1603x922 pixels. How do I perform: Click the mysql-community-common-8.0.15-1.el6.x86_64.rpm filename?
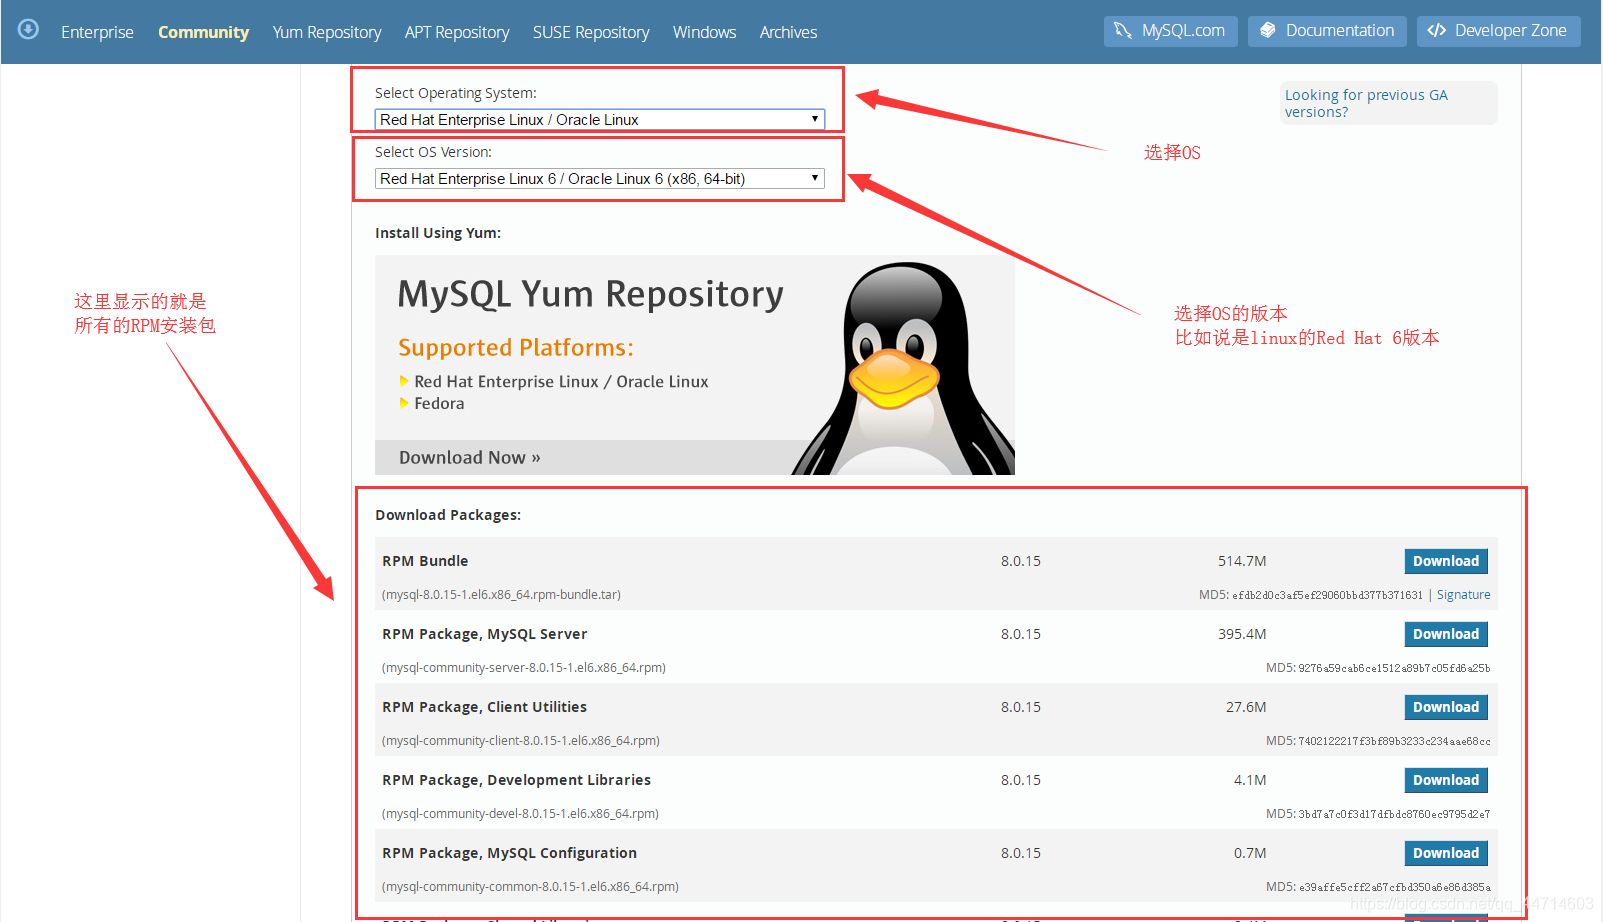pos(530,887)
